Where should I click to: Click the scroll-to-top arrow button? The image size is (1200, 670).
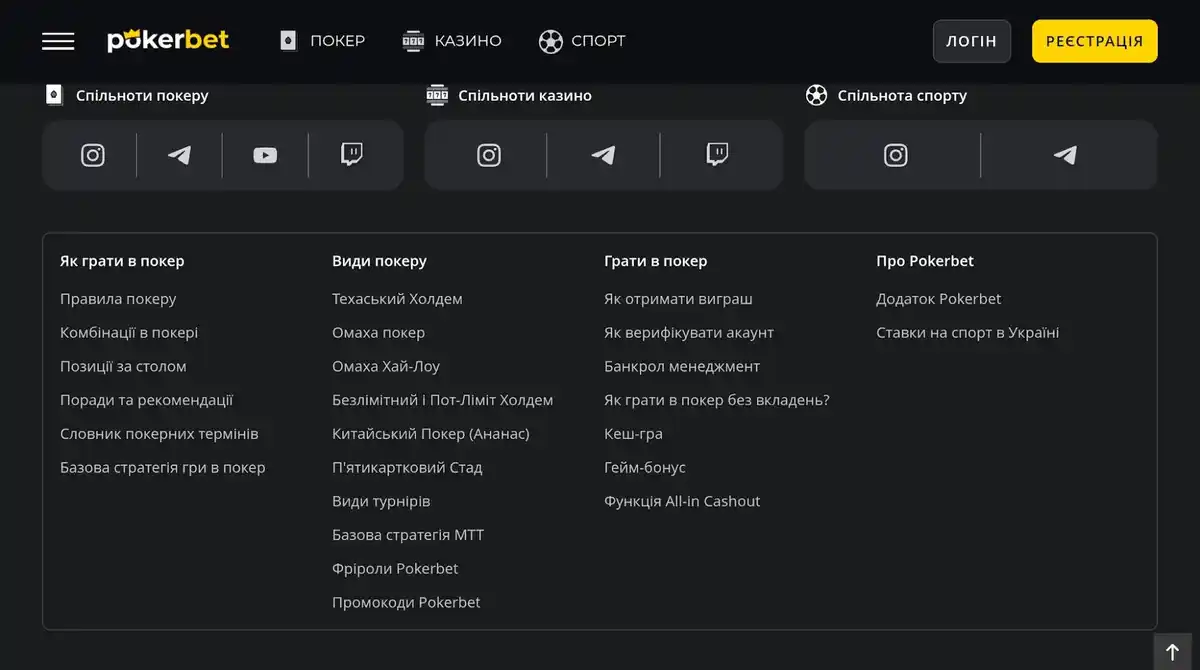pos(1173,652)
